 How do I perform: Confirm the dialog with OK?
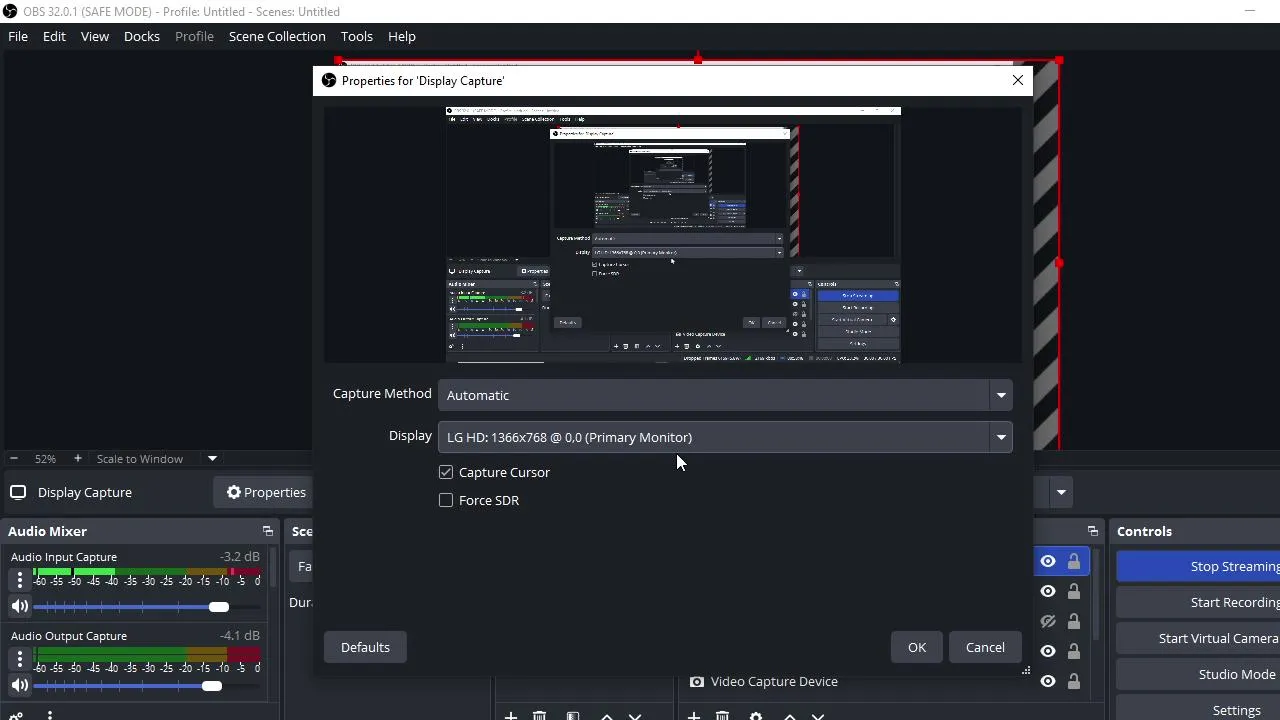pos(917,647)
